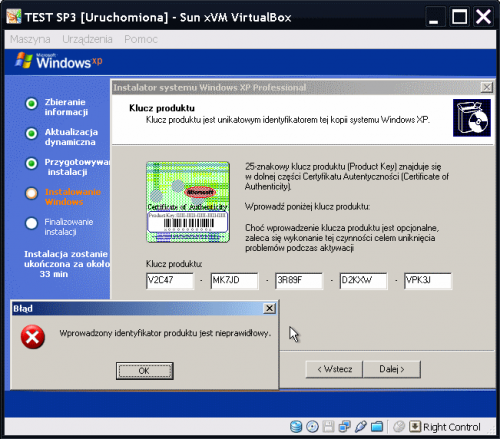Click the mouse integration status icon

coord(399,427)
